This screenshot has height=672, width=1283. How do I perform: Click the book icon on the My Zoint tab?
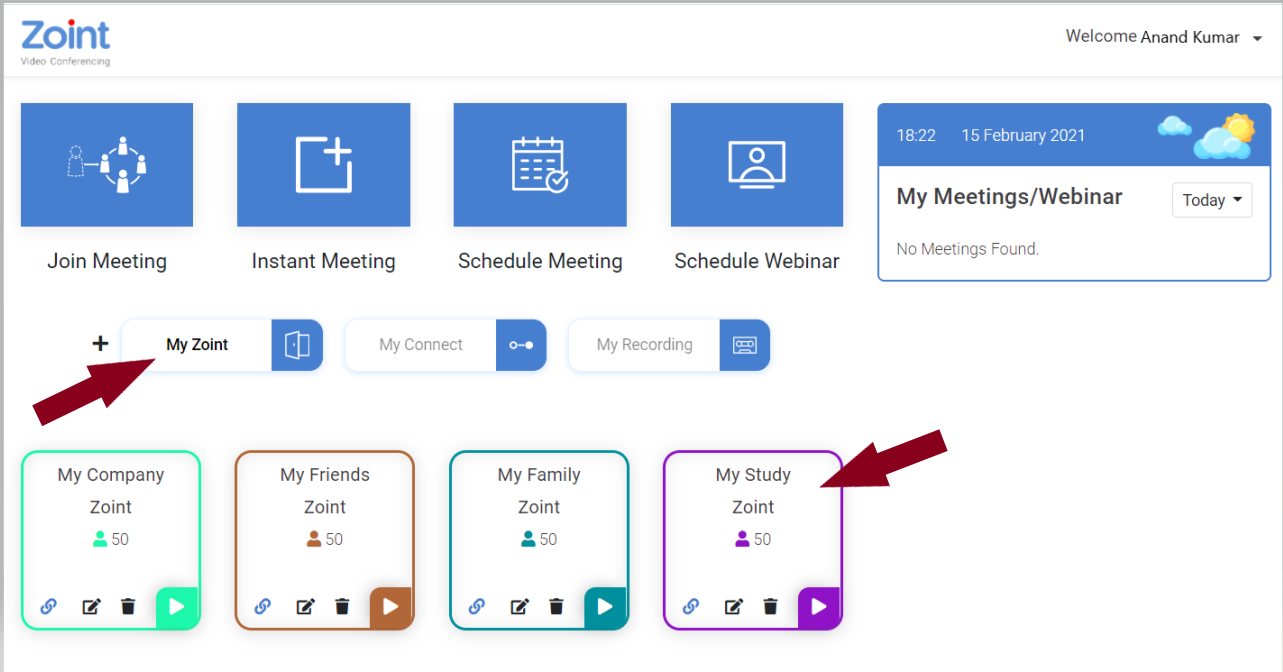click(x=297, y=345)
